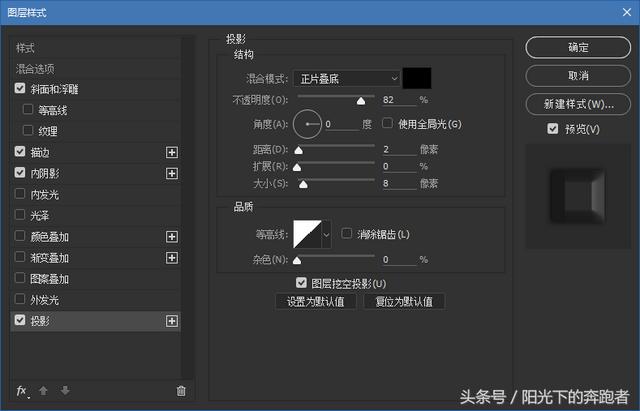Uncheck the 投影 checkbox
Viewport: 640px width, 411px height.
click(x=20, y=320)
